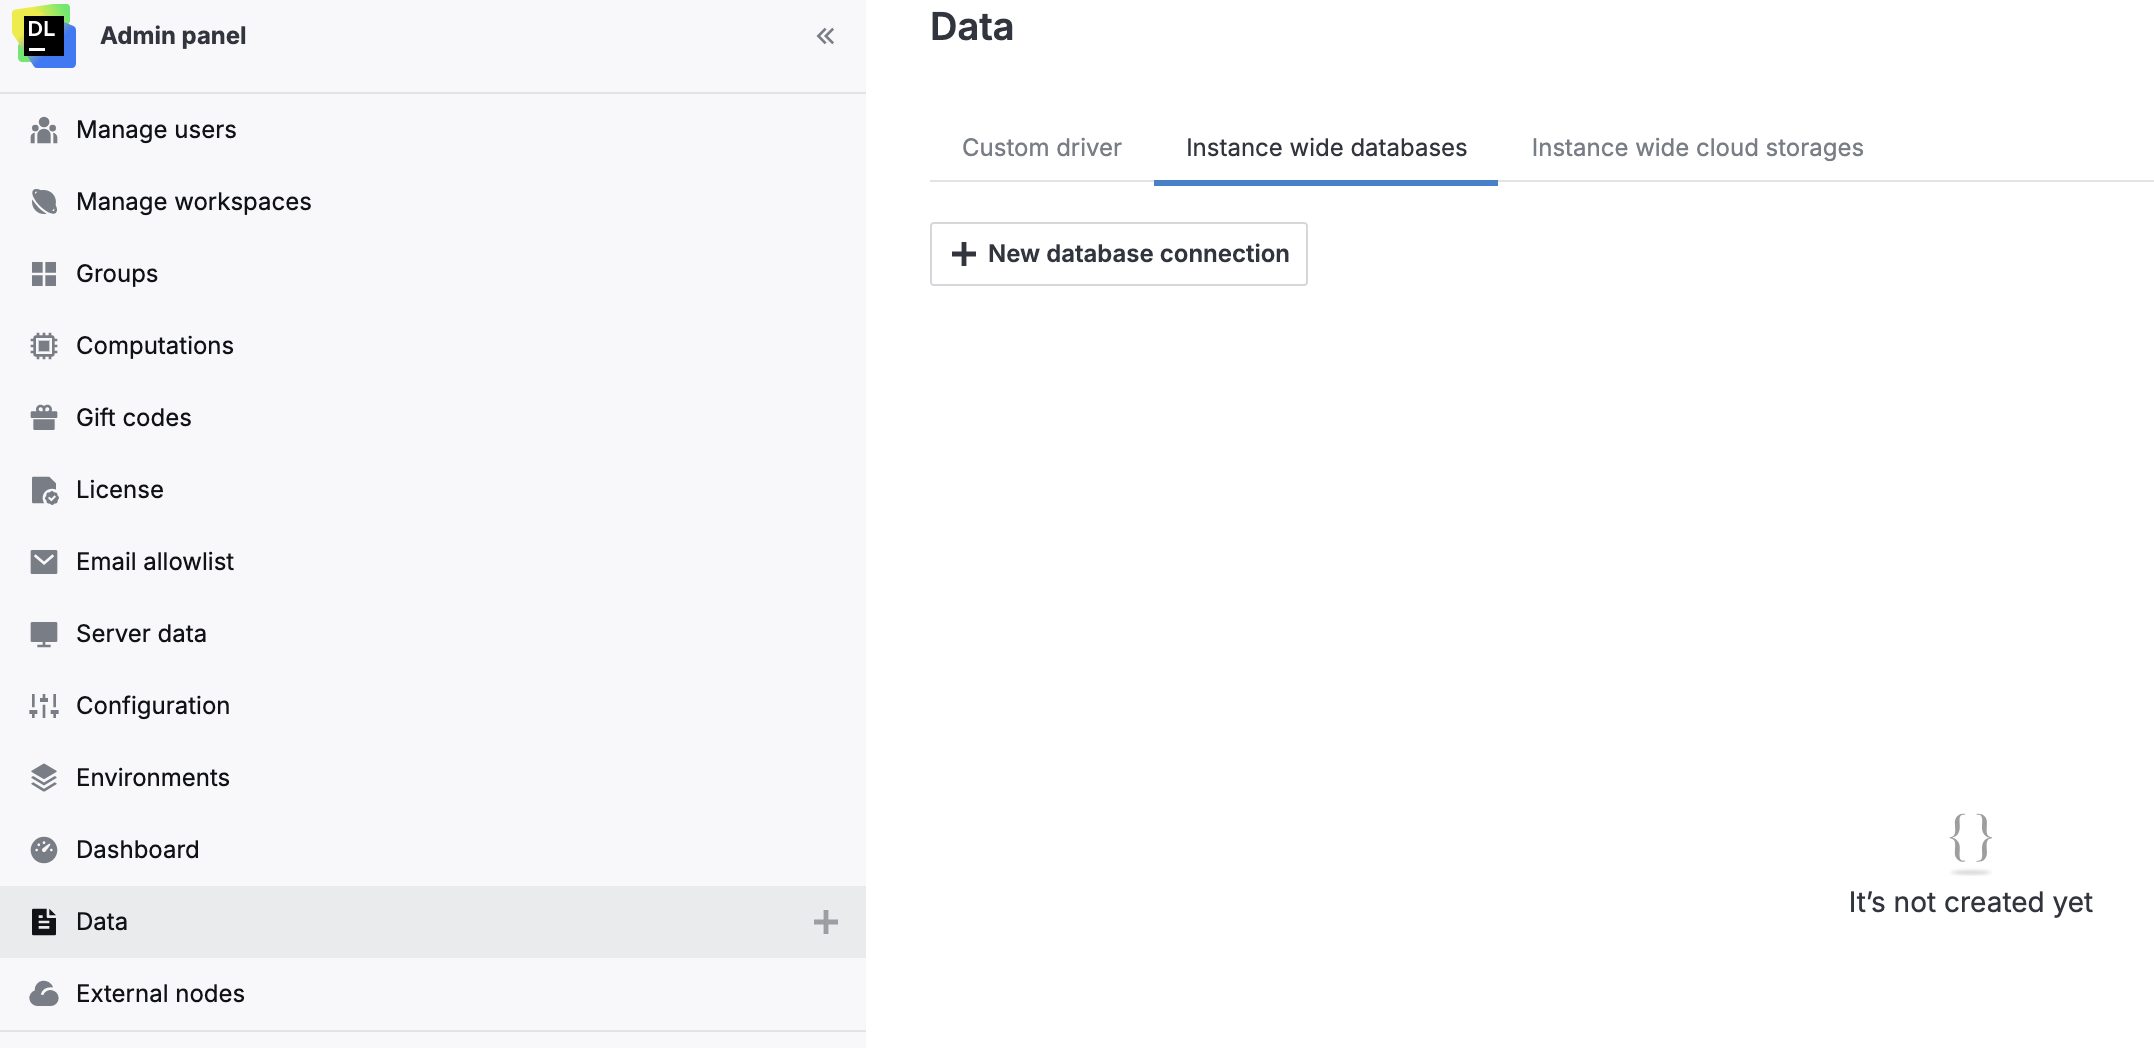Select Data in the sidebar menu

(102, 922)
